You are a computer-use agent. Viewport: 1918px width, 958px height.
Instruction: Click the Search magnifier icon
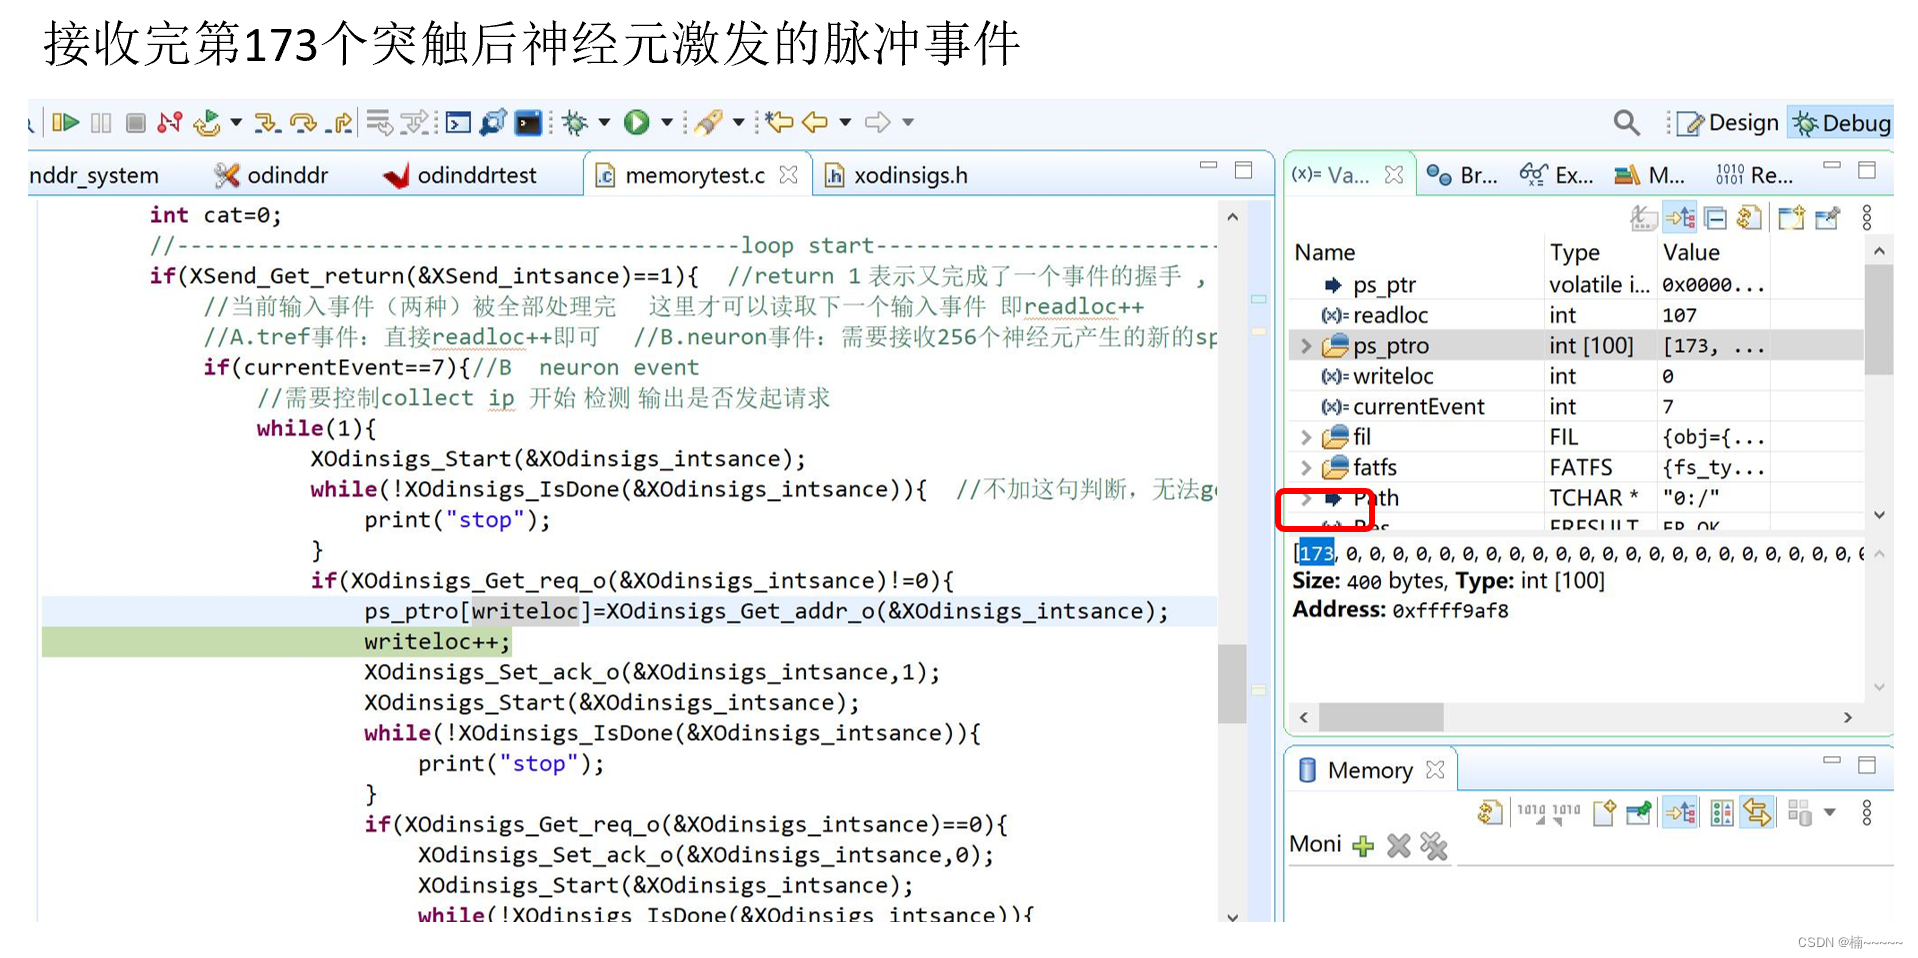click(x=1626, y=123)
